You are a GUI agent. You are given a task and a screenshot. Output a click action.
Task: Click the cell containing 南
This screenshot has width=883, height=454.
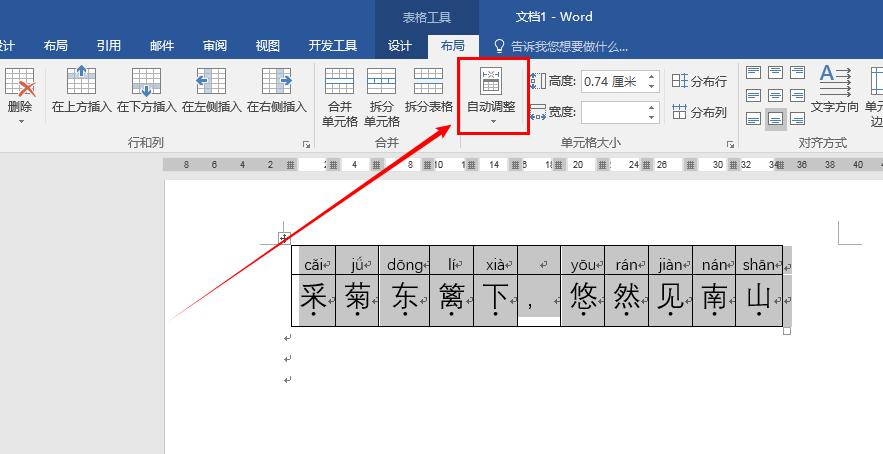(714, 300)
